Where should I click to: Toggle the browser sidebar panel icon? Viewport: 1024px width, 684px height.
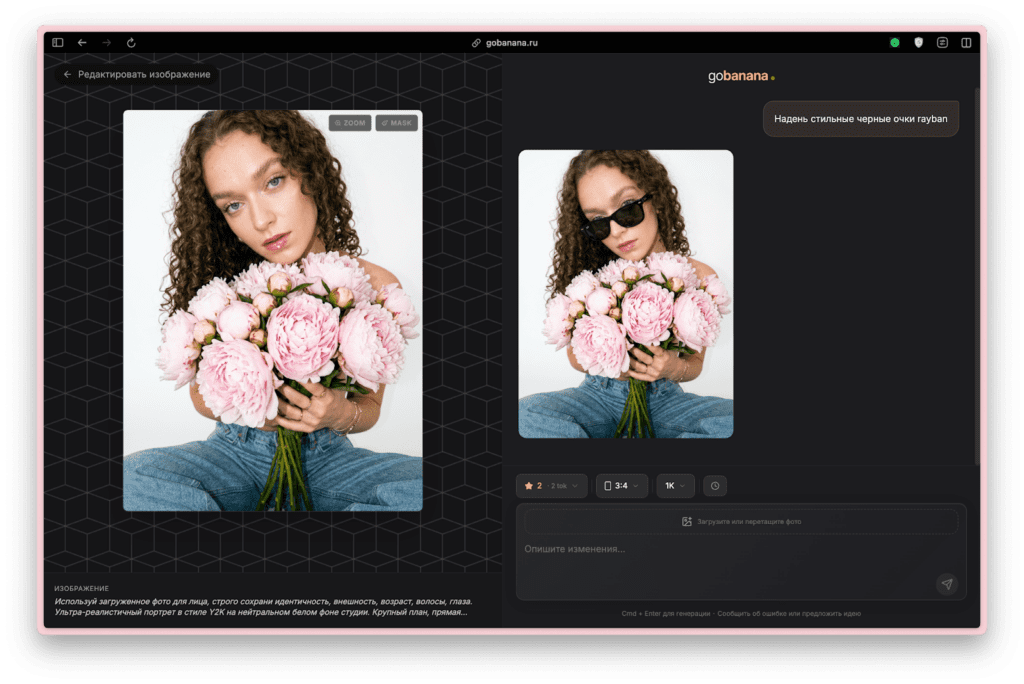pos(58,43)
